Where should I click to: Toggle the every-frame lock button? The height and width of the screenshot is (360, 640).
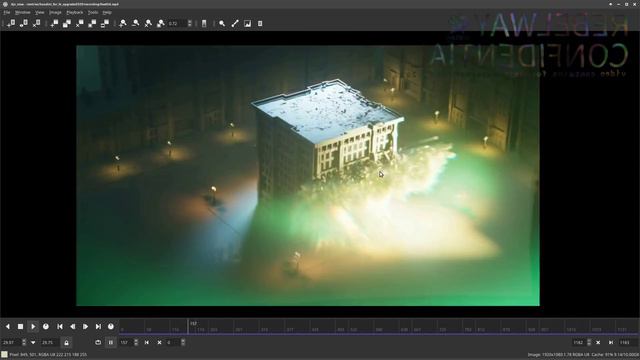pyautogui.click(x=67, y=342)
